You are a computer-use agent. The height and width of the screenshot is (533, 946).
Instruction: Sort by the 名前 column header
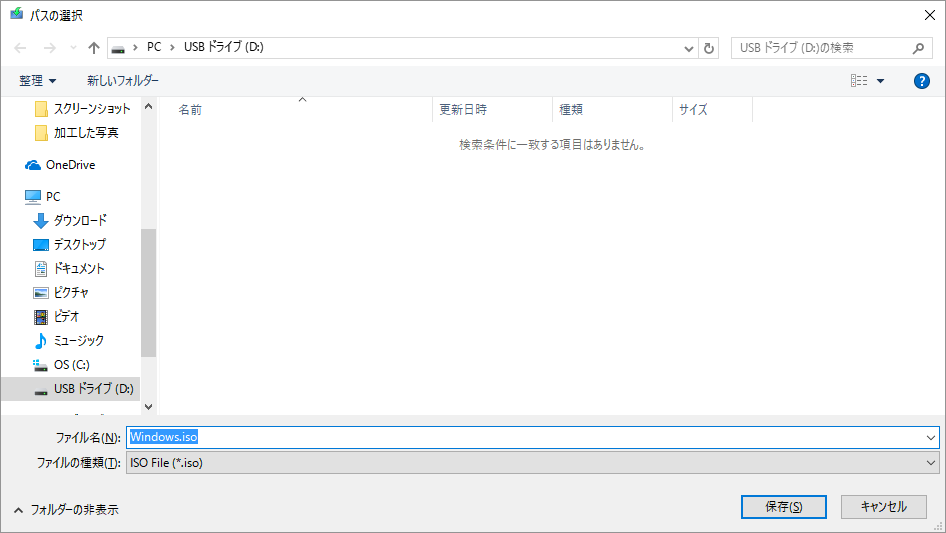[x=294, y=110]
